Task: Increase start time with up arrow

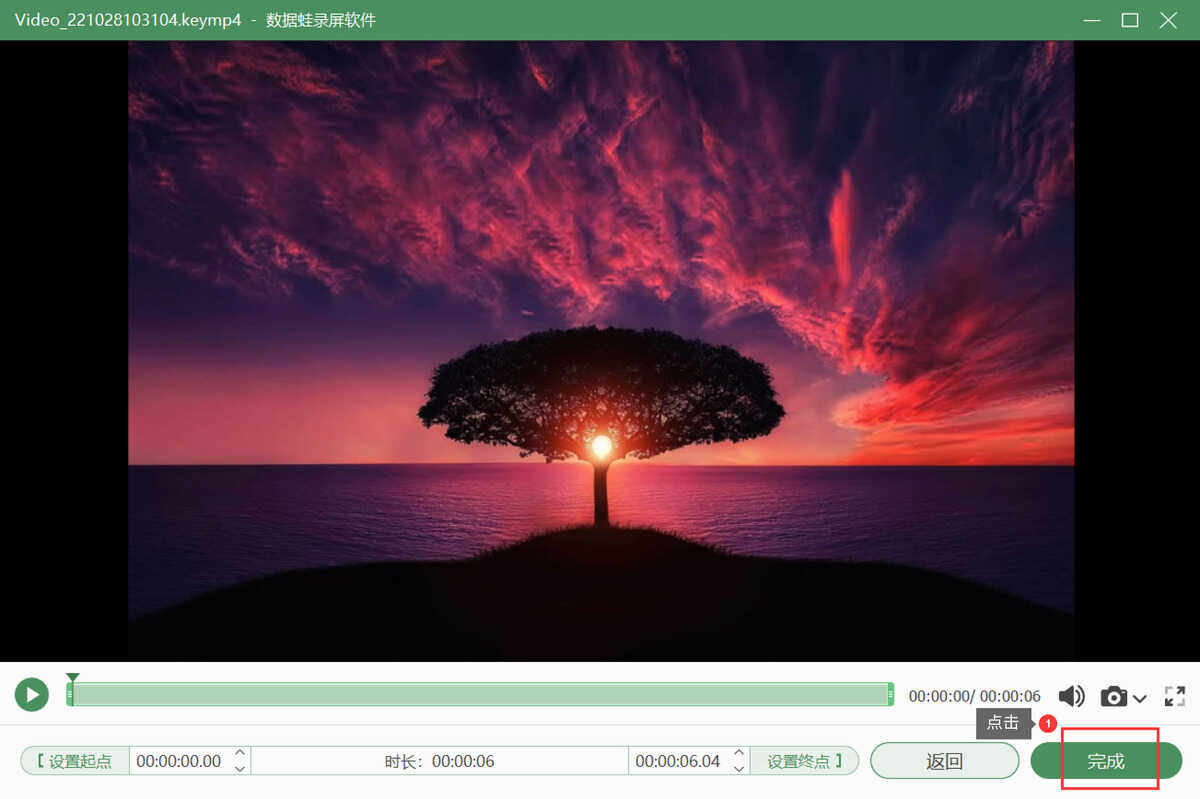Action: (240, 753)
